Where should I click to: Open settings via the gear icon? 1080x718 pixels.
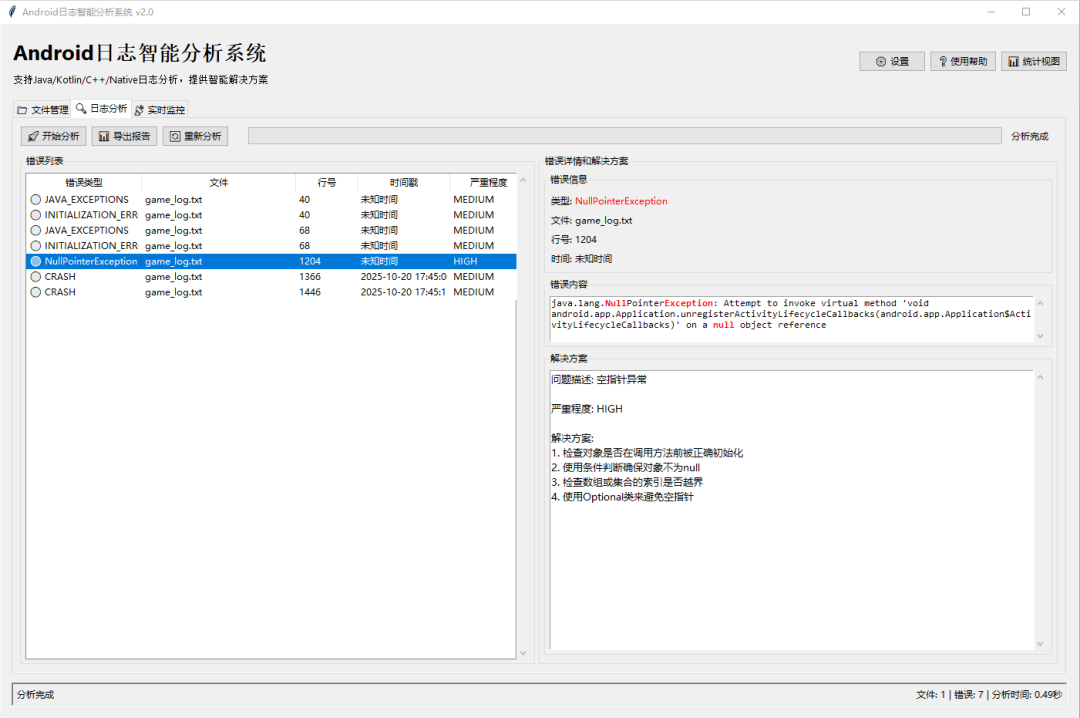click(x=880, y=61)
